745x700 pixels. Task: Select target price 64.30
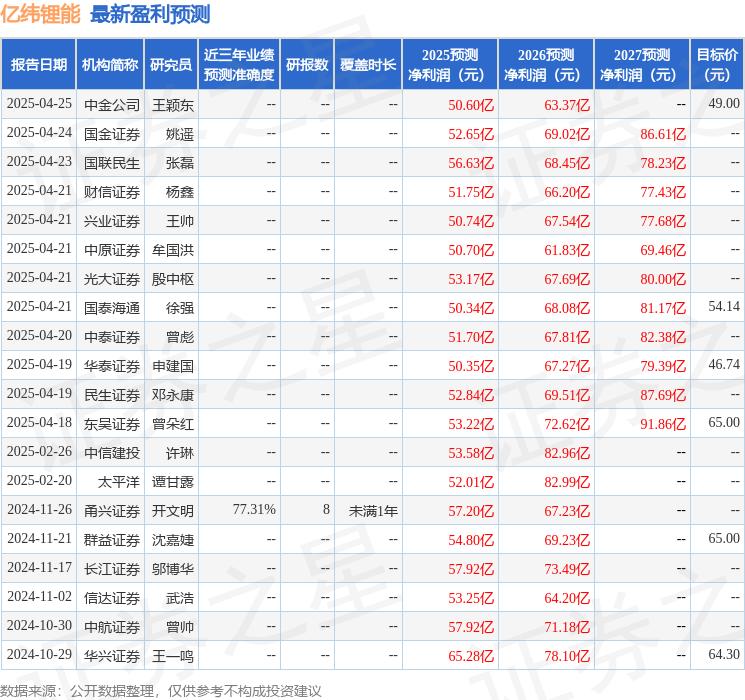pos(724,654)
